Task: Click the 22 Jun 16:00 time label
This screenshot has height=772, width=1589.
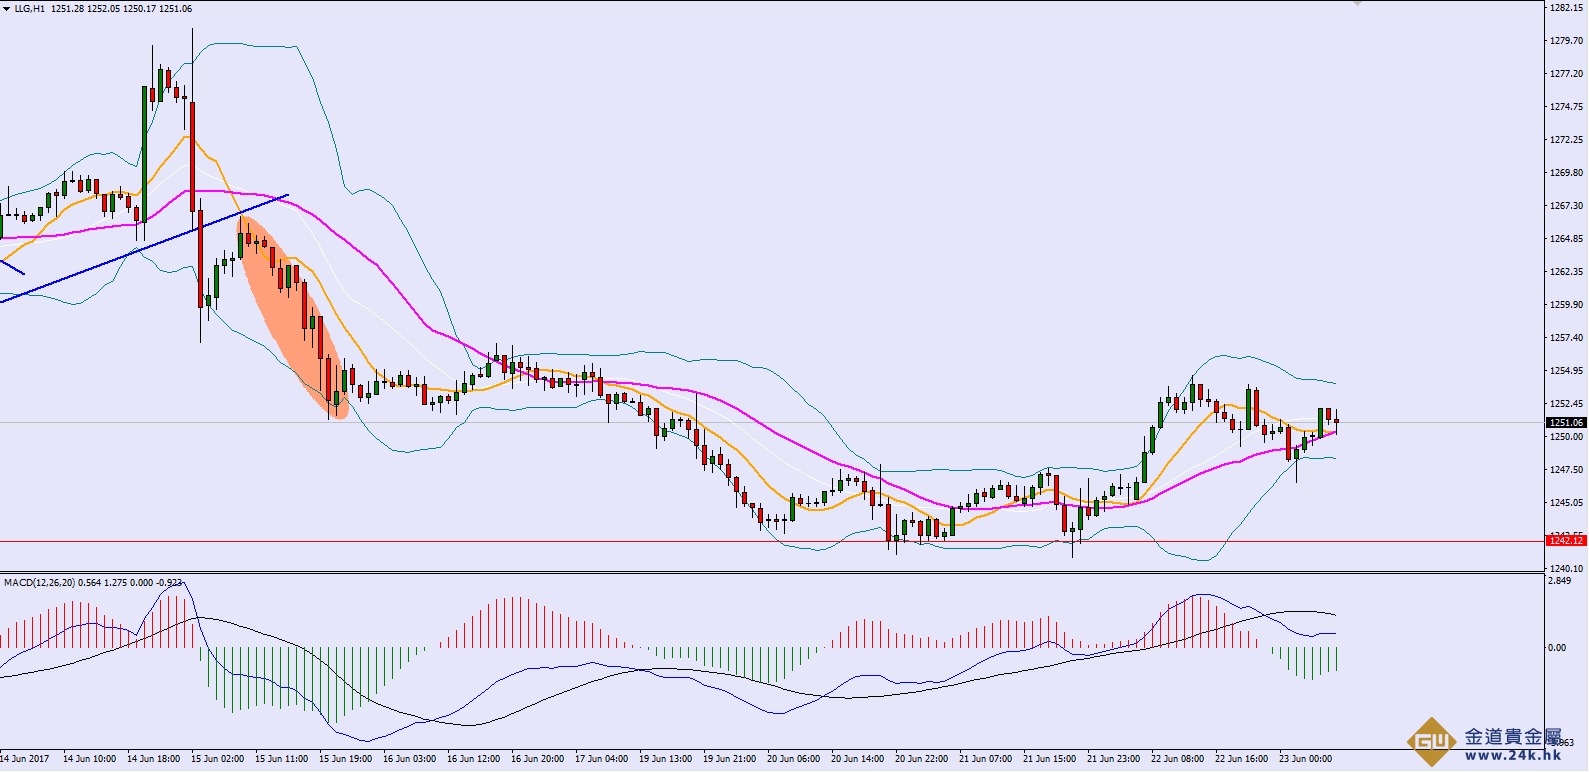Action: (x=1241, y=759)
